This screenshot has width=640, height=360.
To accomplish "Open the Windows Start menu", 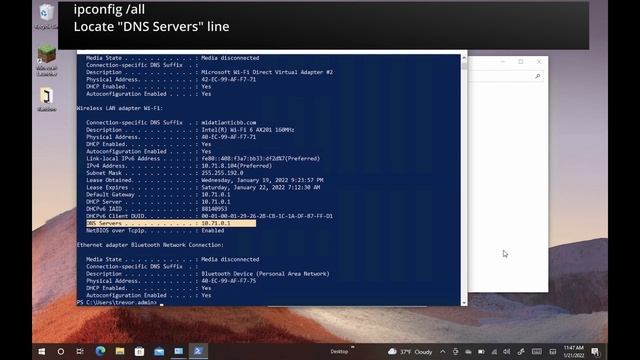I will [x=42, y=351].
